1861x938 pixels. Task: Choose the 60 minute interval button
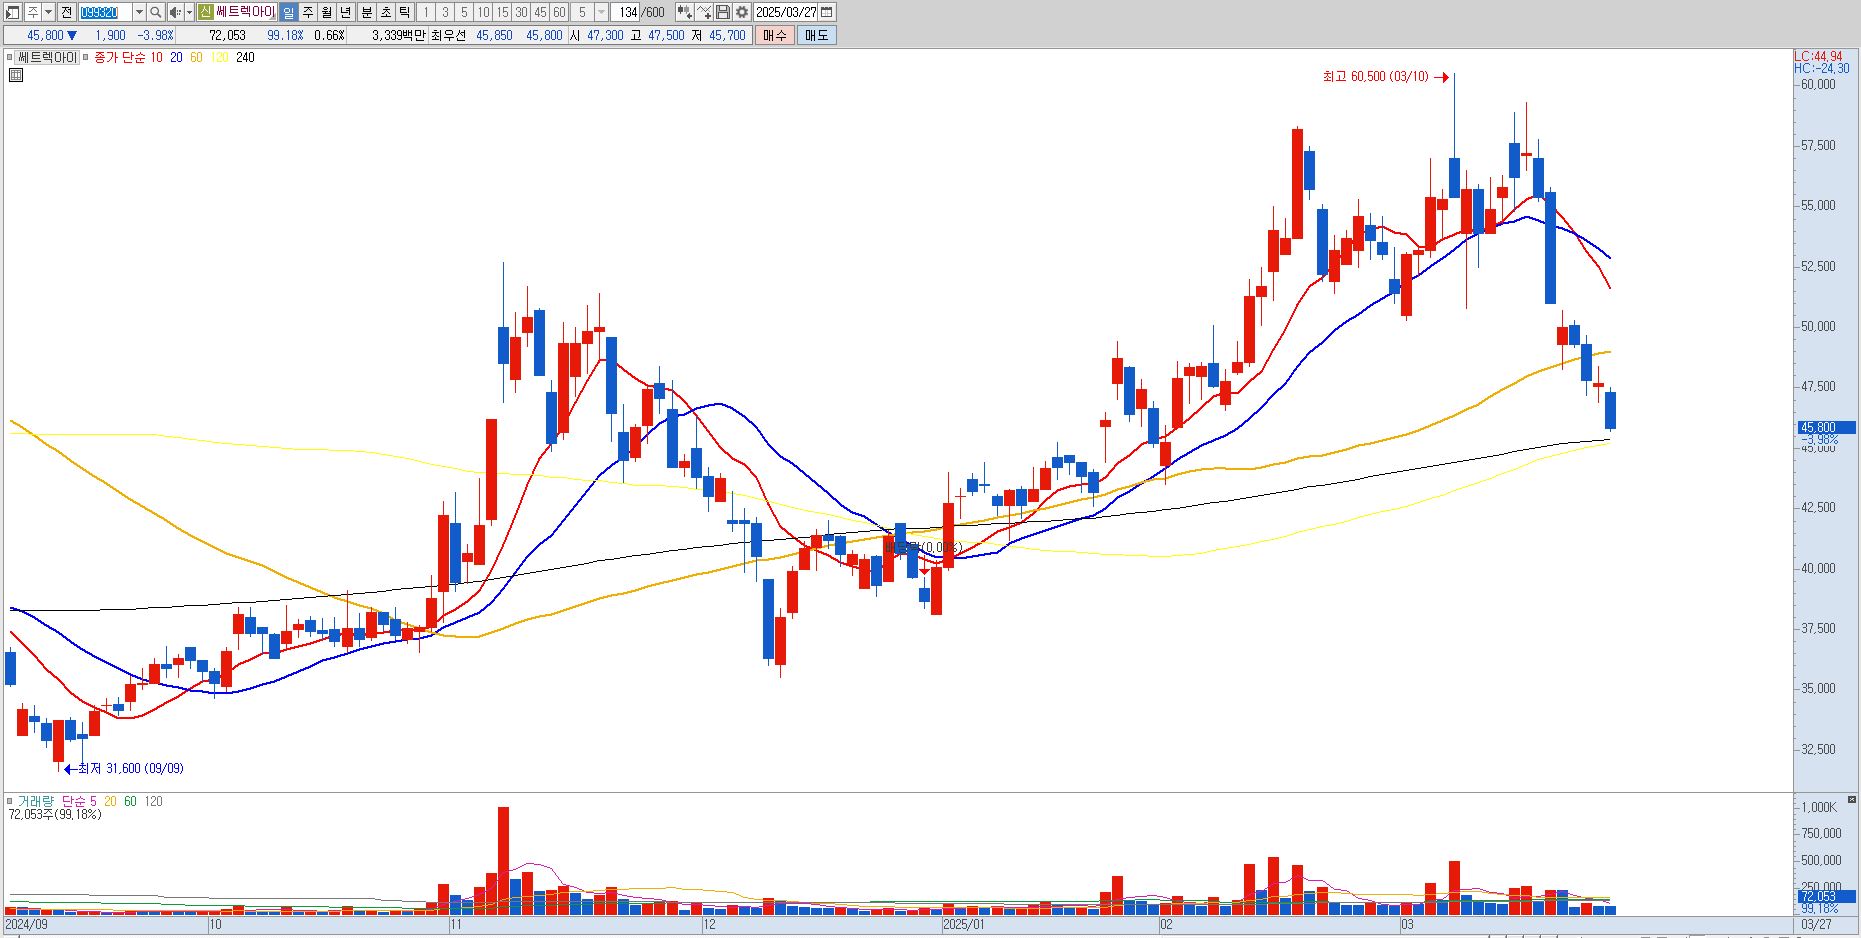[559, 12]
